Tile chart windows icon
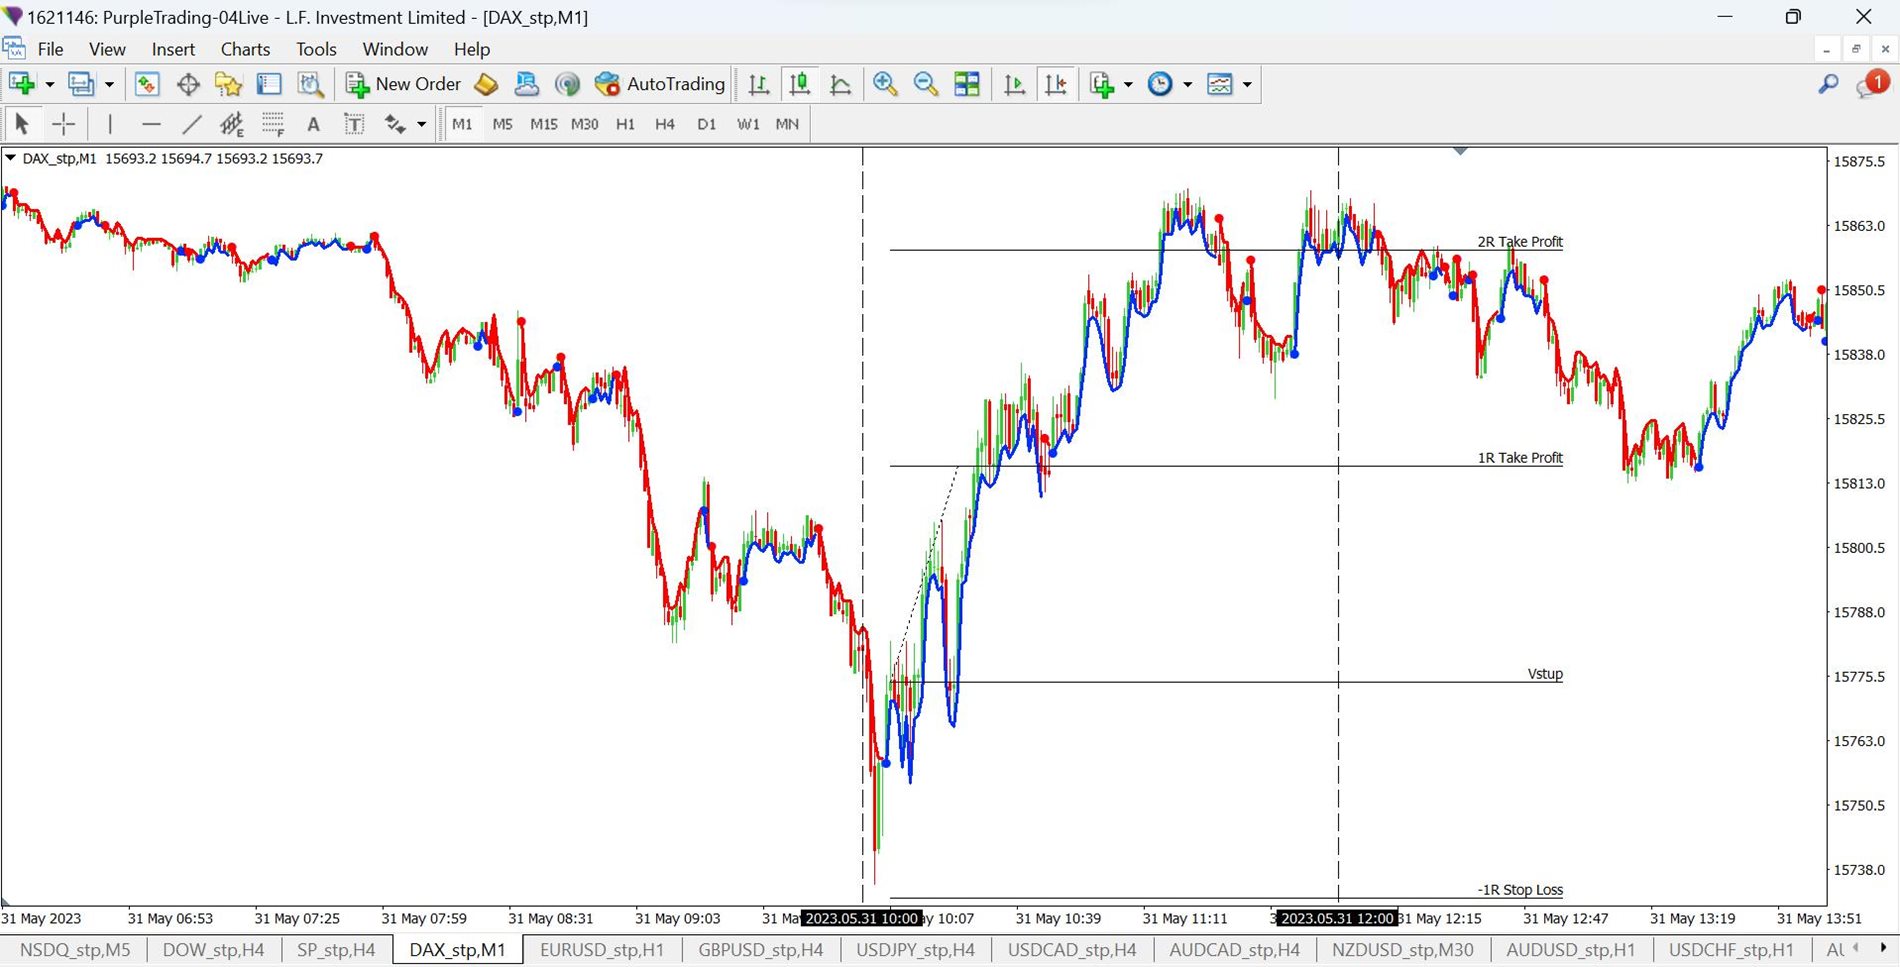The image size is (1900, 967). (967, 85)
